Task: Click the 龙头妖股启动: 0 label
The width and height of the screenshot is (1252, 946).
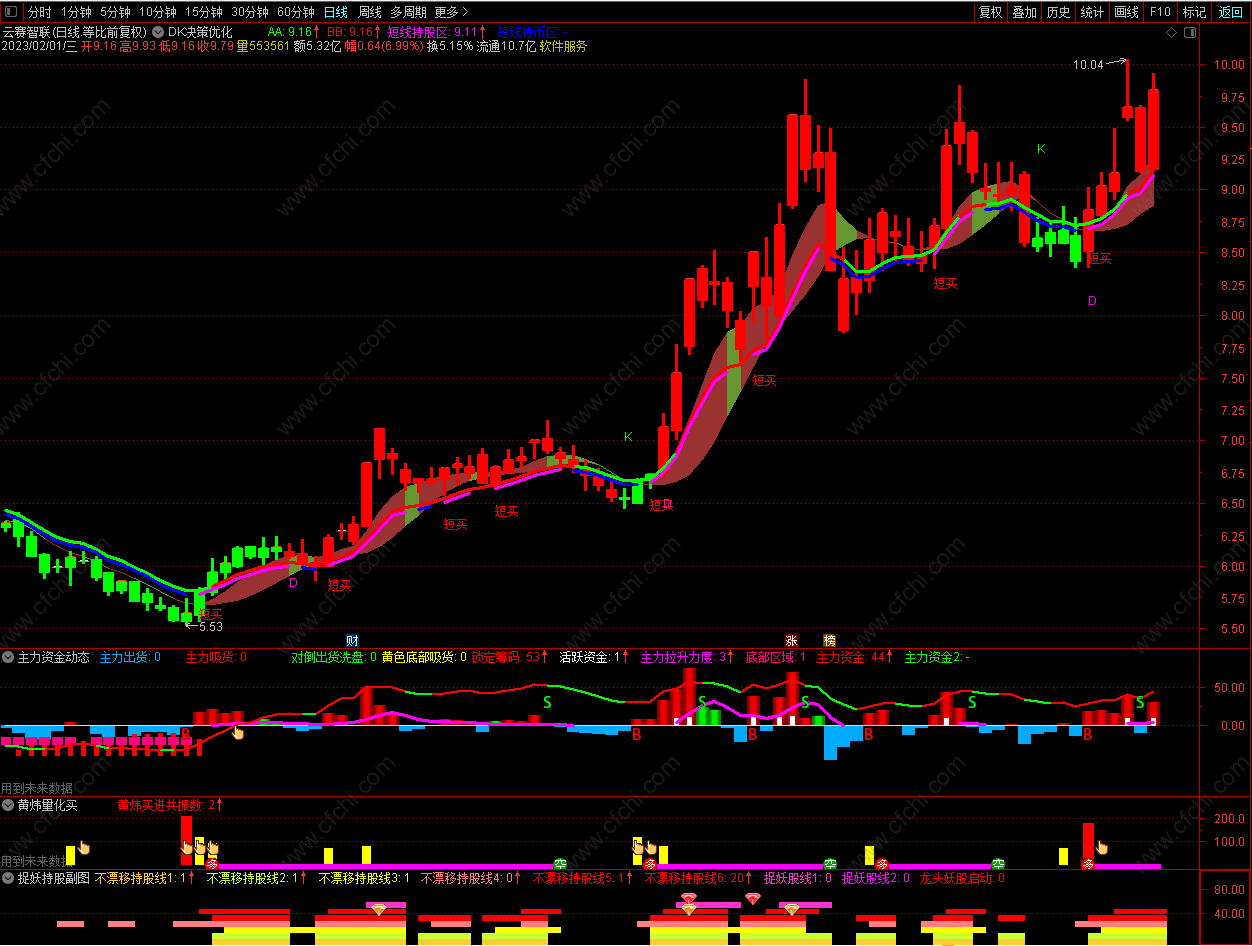Action: (962, 878)
